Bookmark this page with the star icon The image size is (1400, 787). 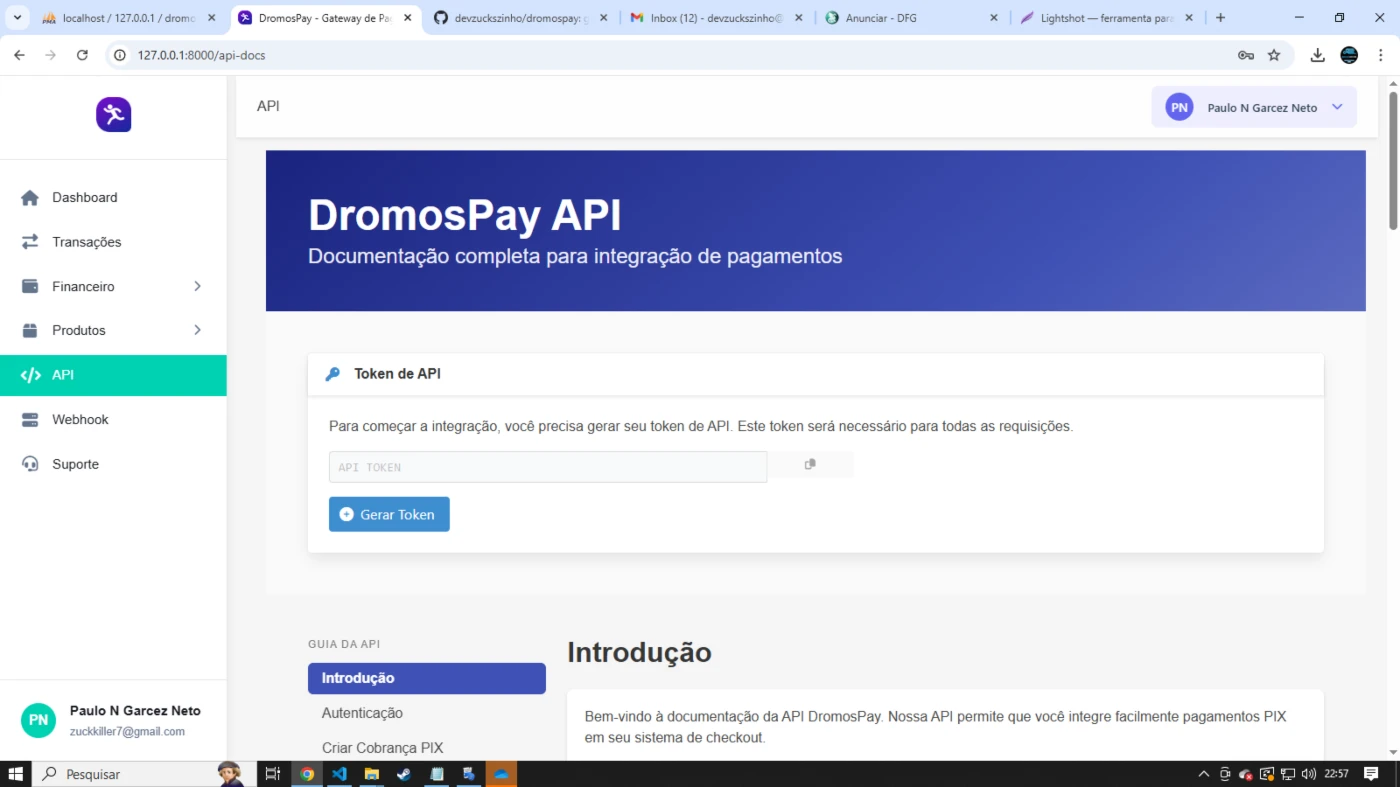(x=1274, y=55)
